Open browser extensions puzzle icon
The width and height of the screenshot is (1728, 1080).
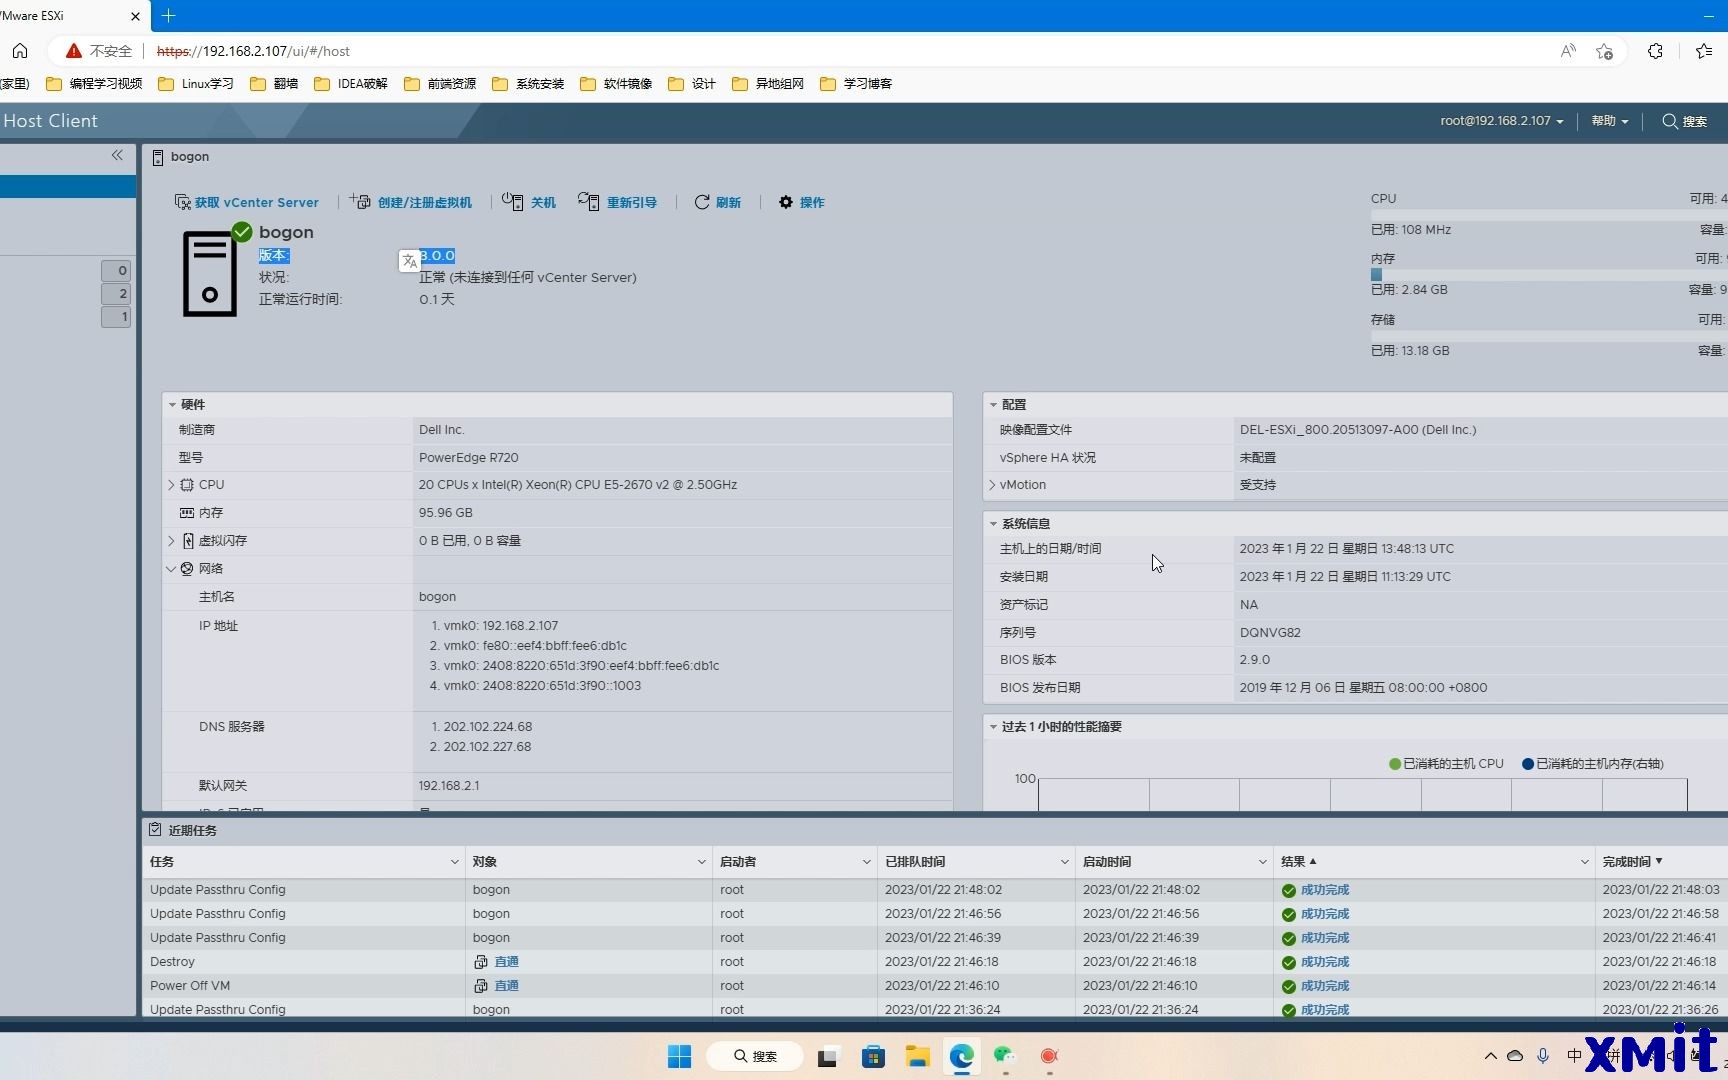pos(1655,51)
